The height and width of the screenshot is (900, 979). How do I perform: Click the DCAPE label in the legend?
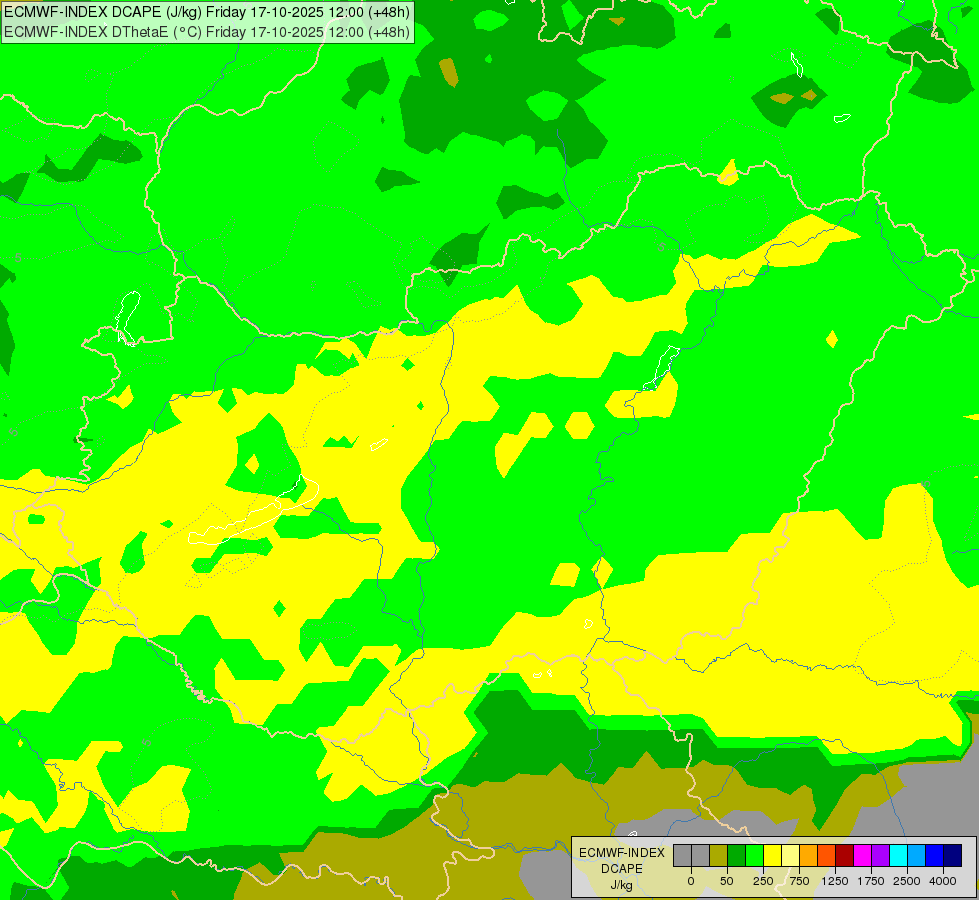622,869
